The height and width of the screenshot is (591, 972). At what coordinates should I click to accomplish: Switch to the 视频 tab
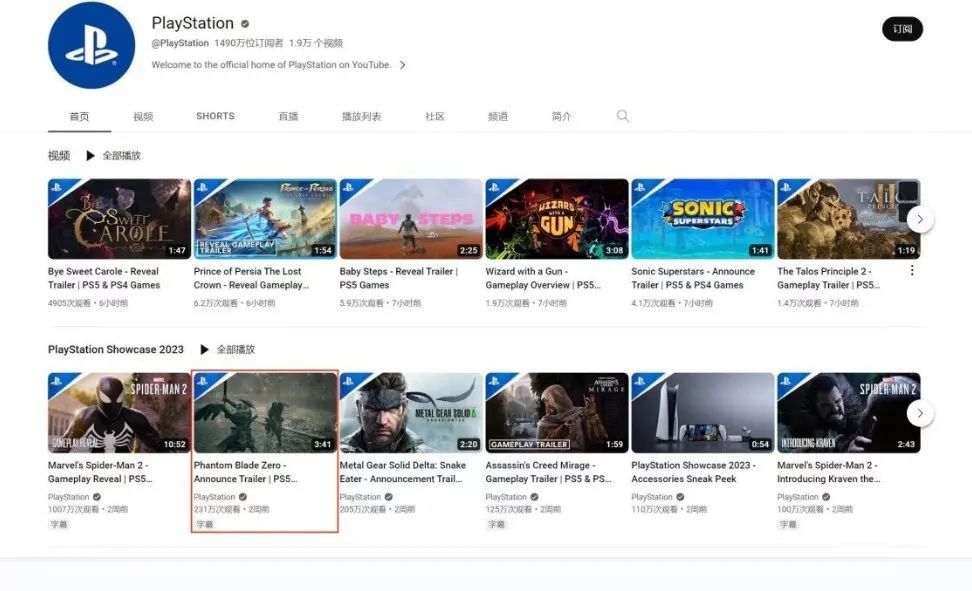click(x=143, y=117)
